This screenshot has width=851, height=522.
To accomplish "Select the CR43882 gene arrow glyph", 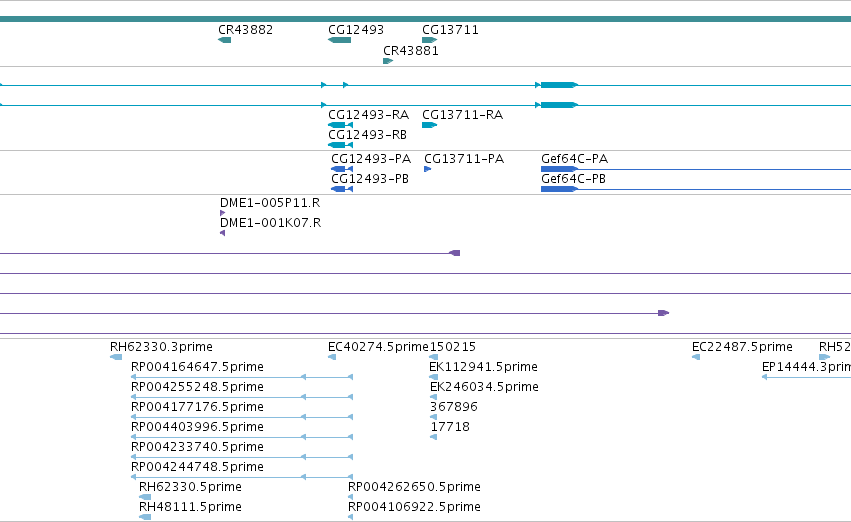I will click(x=225, y=40).
